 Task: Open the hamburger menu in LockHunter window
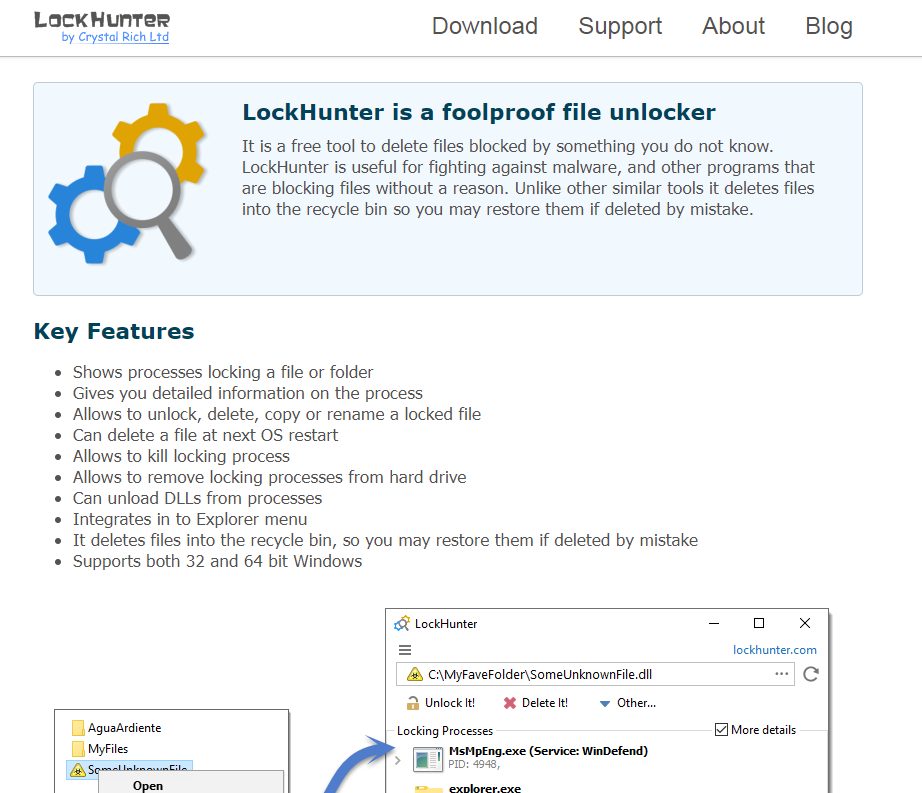point(405,650)
